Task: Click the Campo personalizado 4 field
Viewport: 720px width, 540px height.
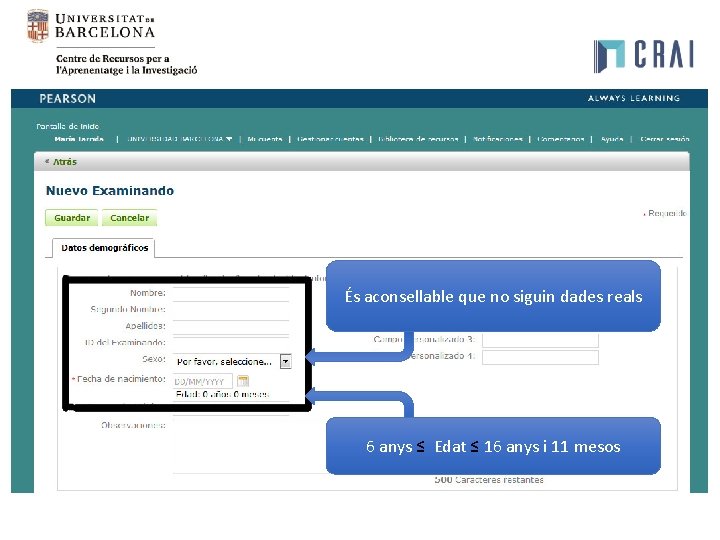Action: pyautogui.click(x=540, y=357)
